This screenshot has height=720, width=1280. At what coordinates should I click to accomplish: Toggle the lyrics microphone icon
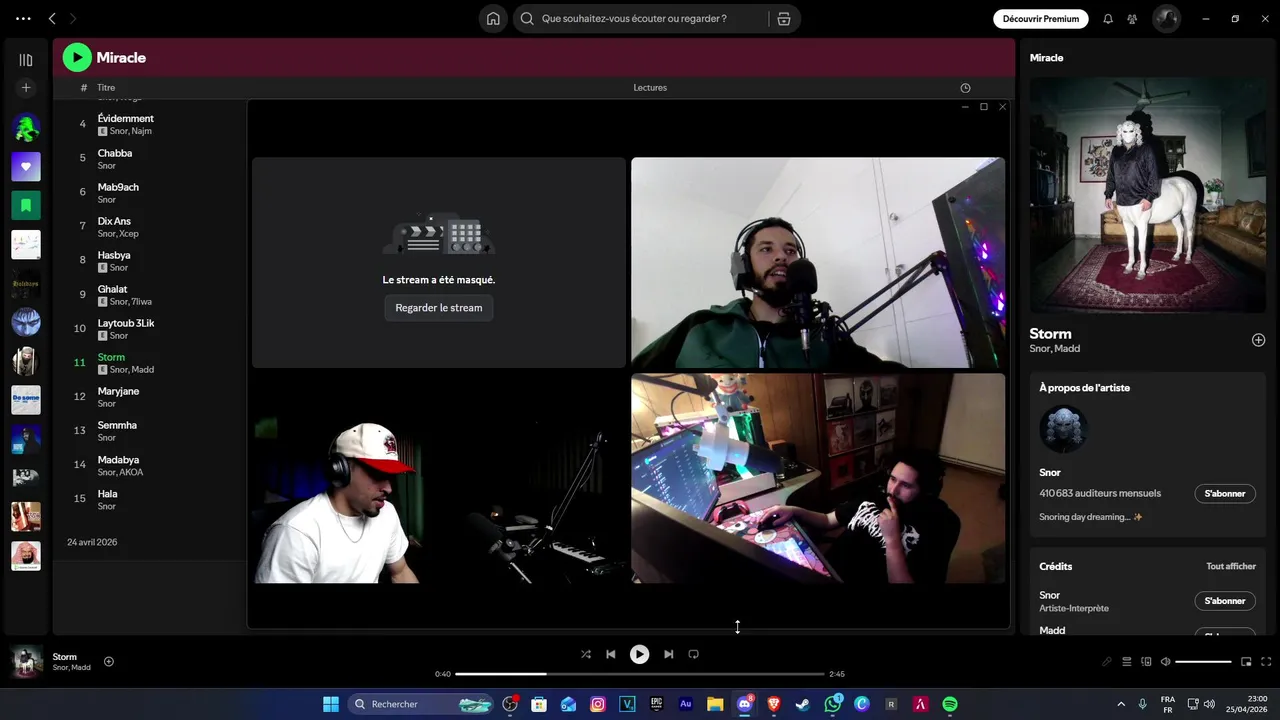[x=1107, y=661]
